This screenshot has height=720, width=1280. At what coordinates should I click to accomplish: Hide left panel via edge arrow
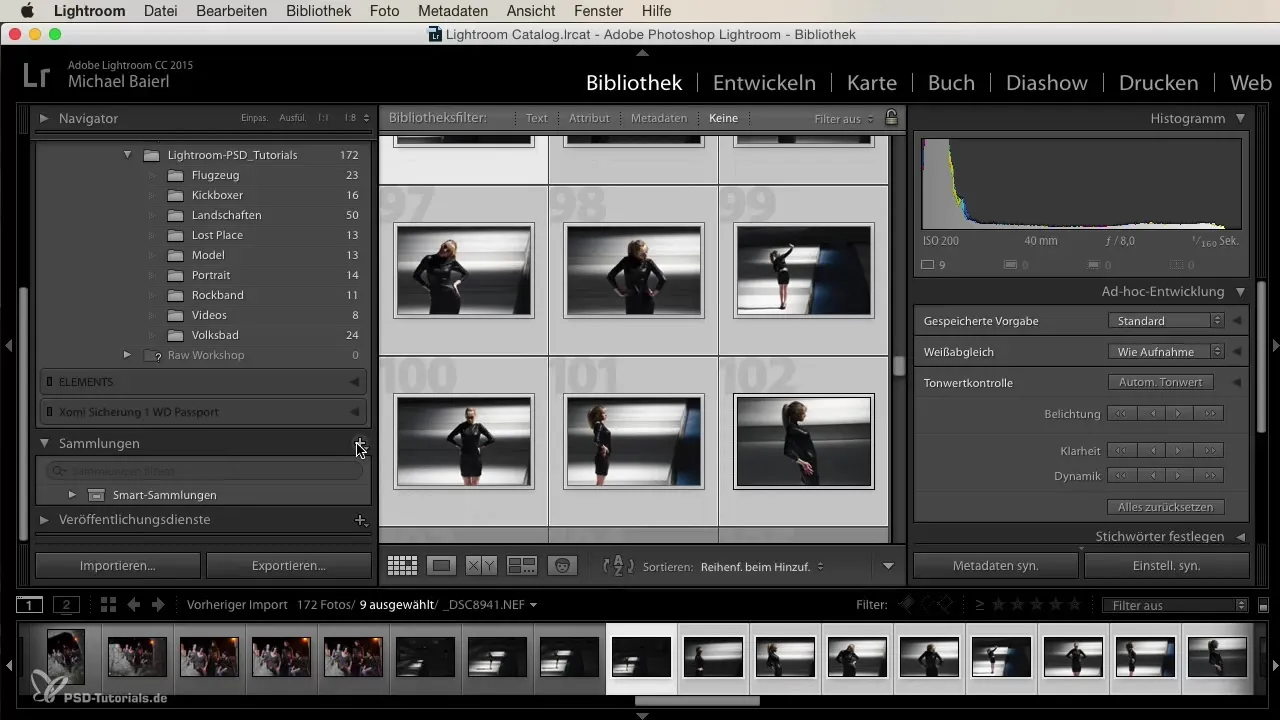[8, 346]
